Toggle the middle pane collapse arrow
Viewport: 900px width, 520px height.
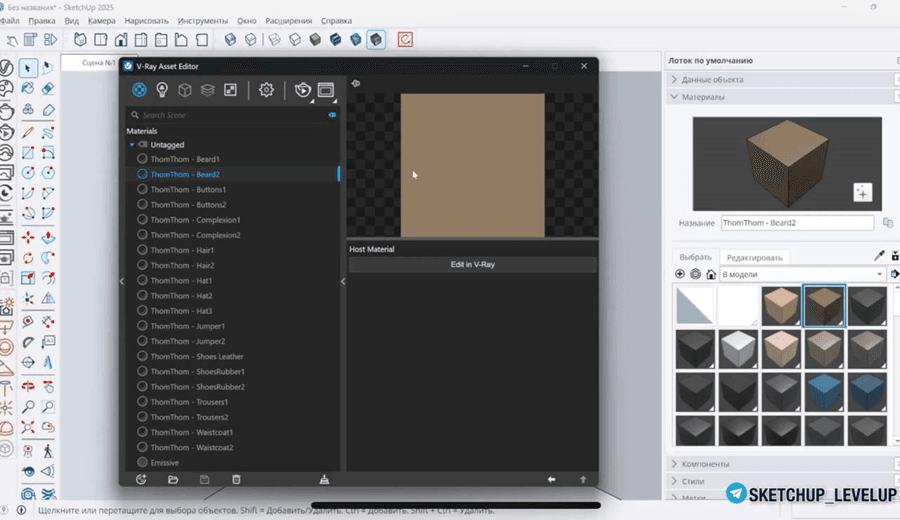[x=343, y=281]
